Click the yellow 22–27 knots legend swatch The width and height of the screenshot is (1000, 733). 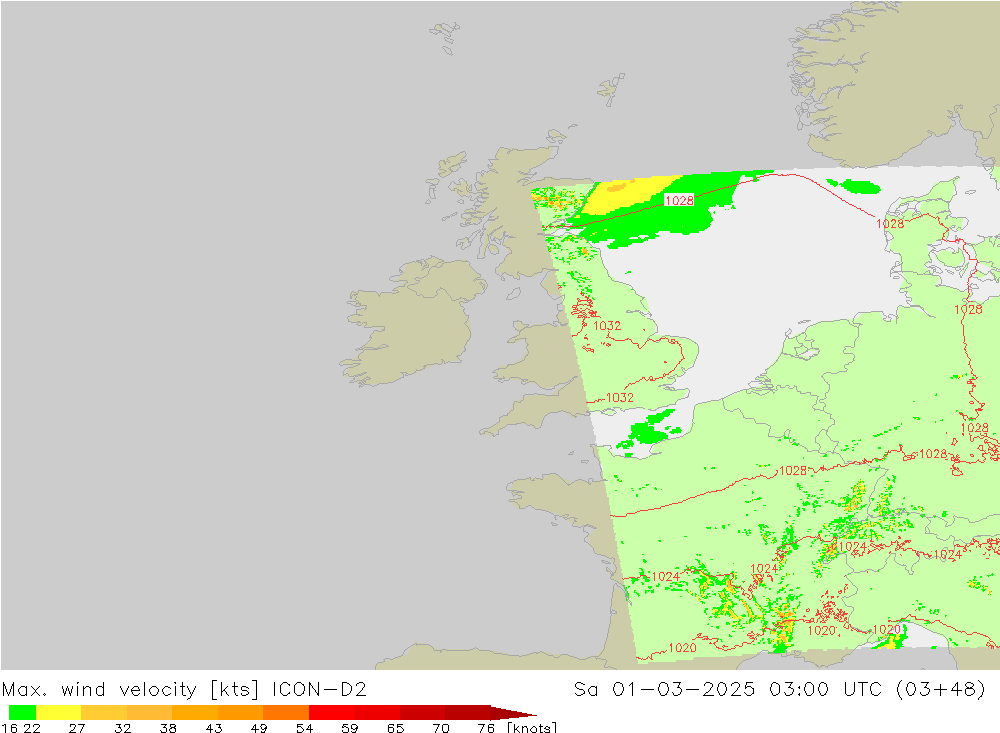point(59,713)
